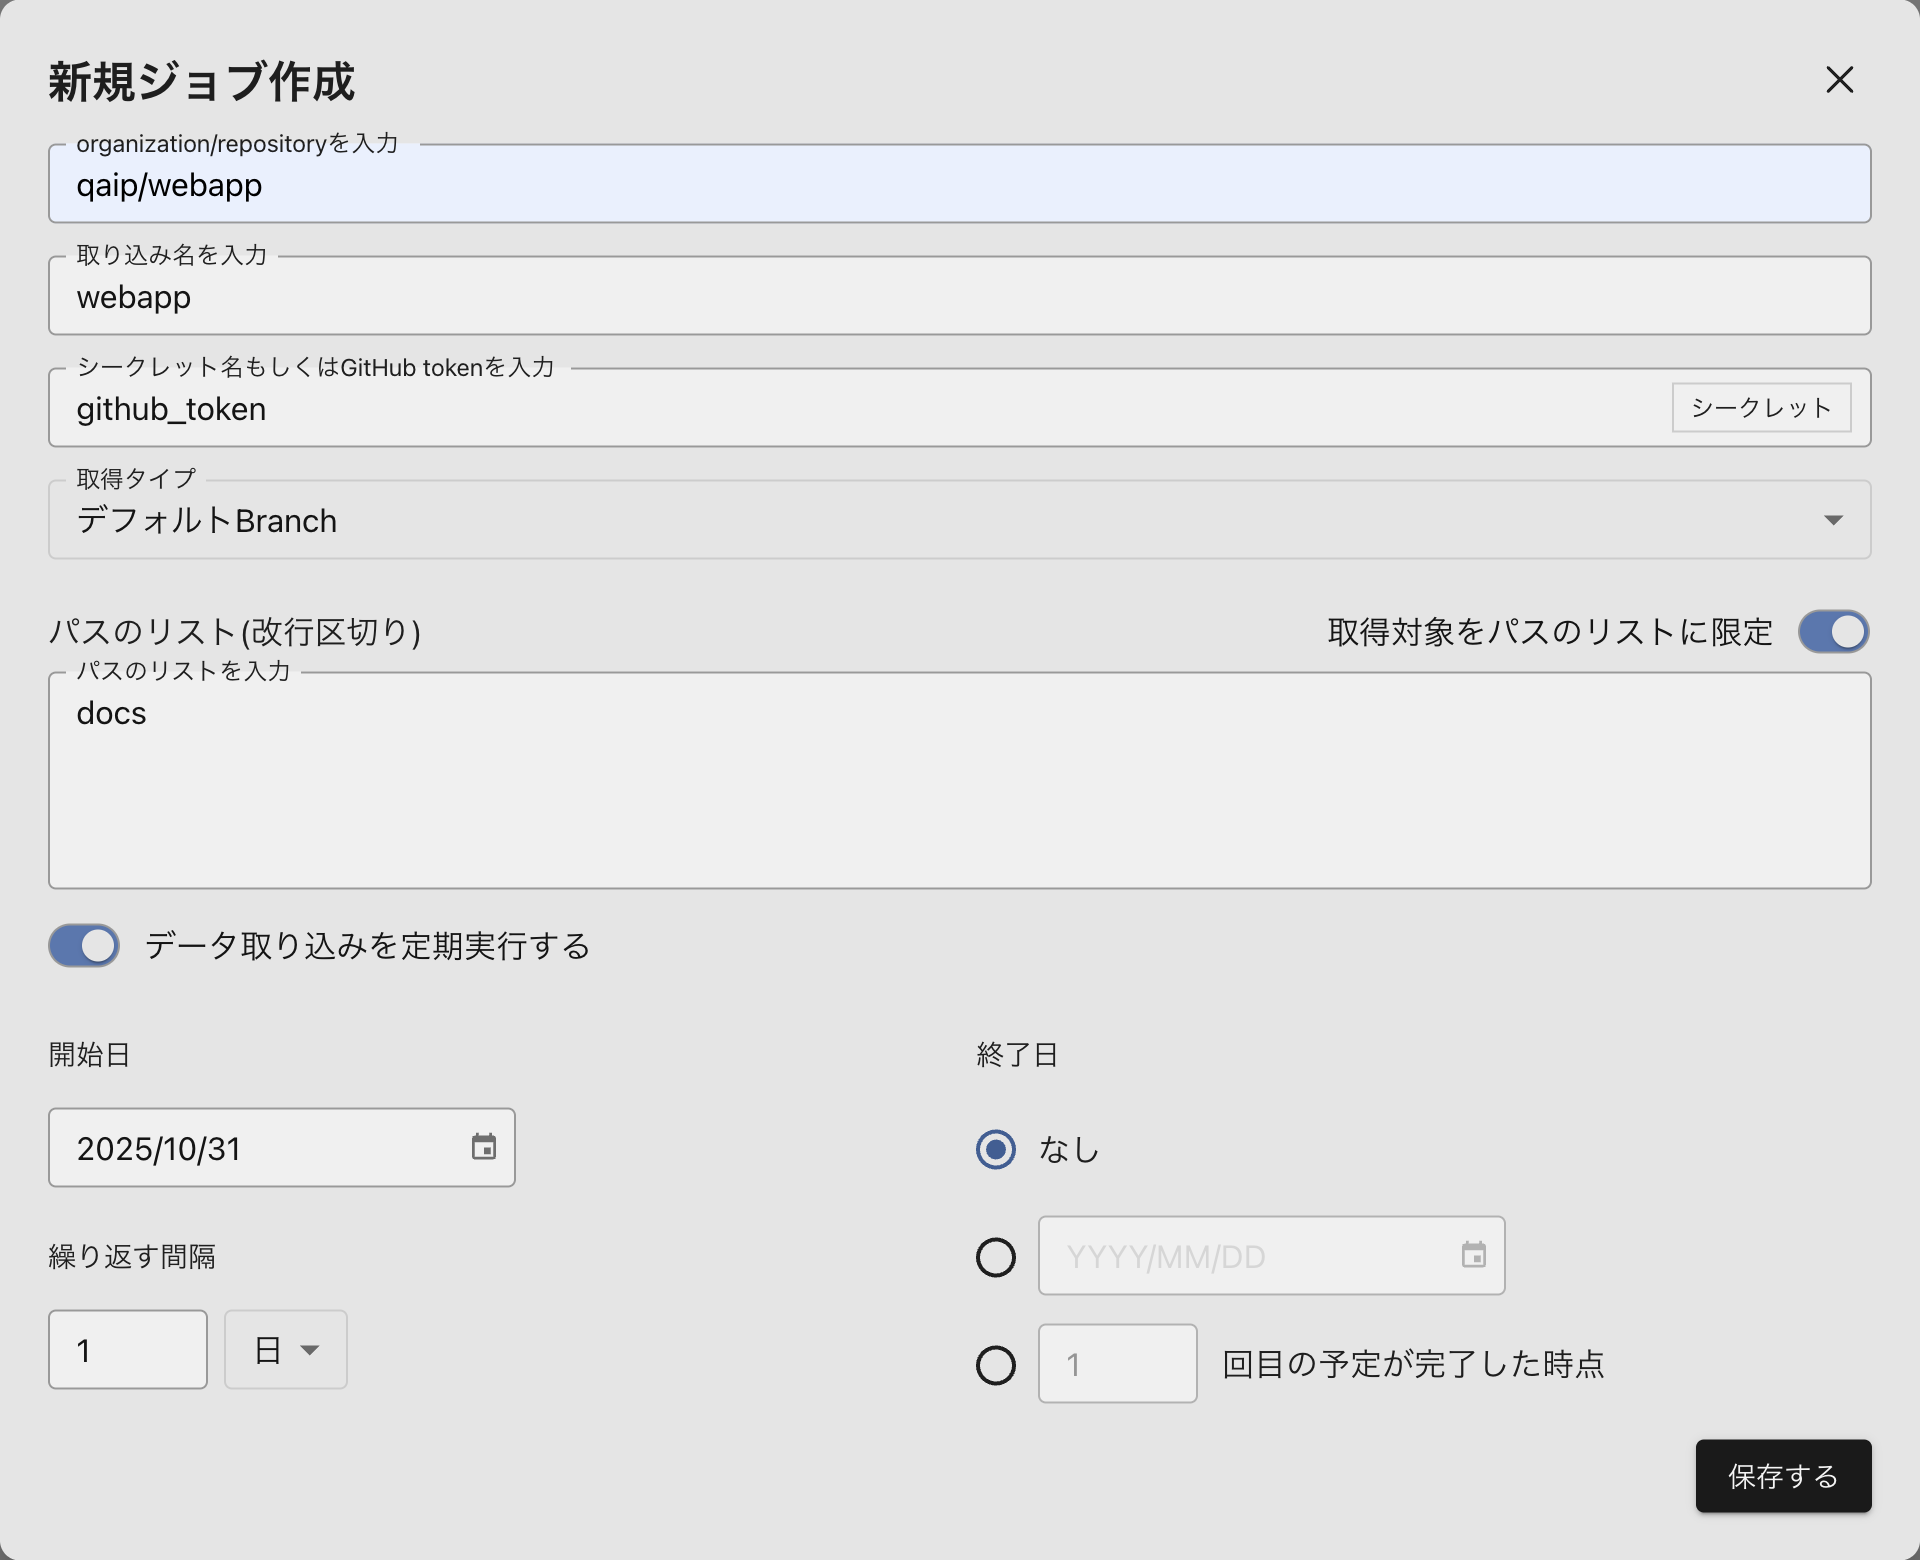Viewport: 1920px width, 1560px height.
Task: Turn off データ取り込みを定期実行する toggle
Action: pyautogui.click(x=84, y=945)
